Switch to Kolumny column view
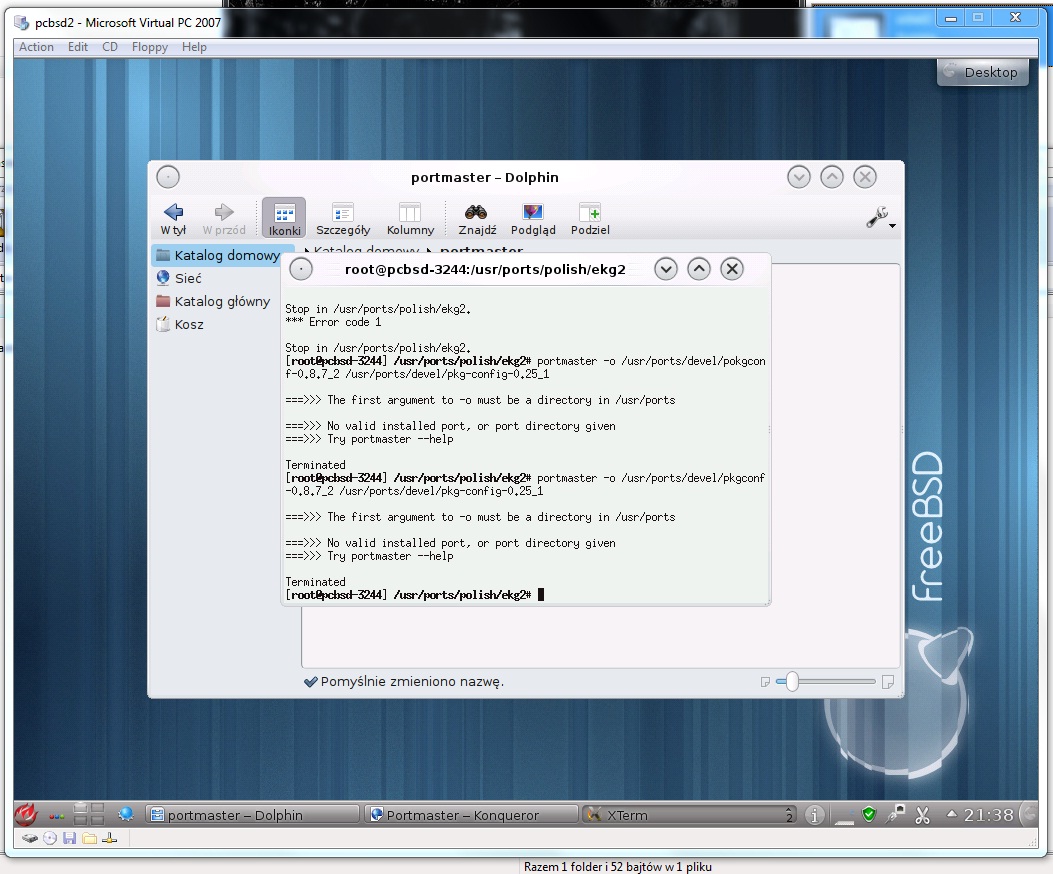 [410, 218]
